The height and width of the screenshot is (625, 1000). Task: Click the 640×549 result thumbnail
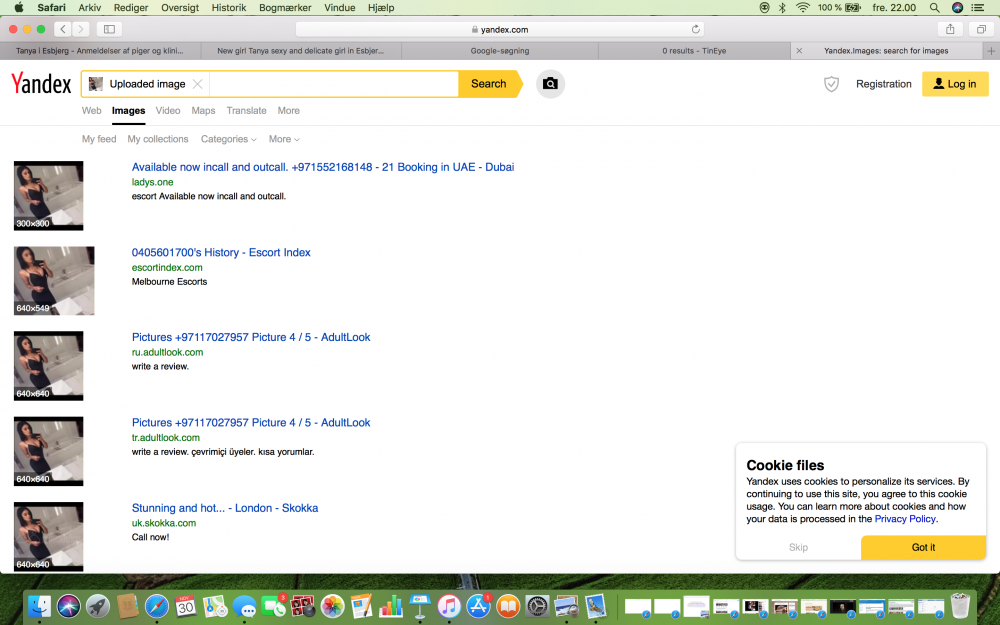[54, 281]
